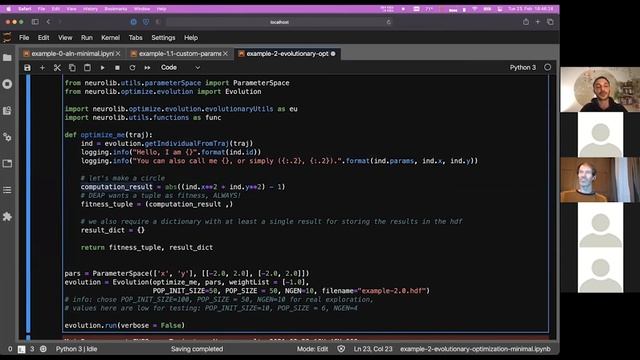Screen dimensions: 640x360
Task: Open JupyterLab Edit menu
Action: tap(43, 38)
